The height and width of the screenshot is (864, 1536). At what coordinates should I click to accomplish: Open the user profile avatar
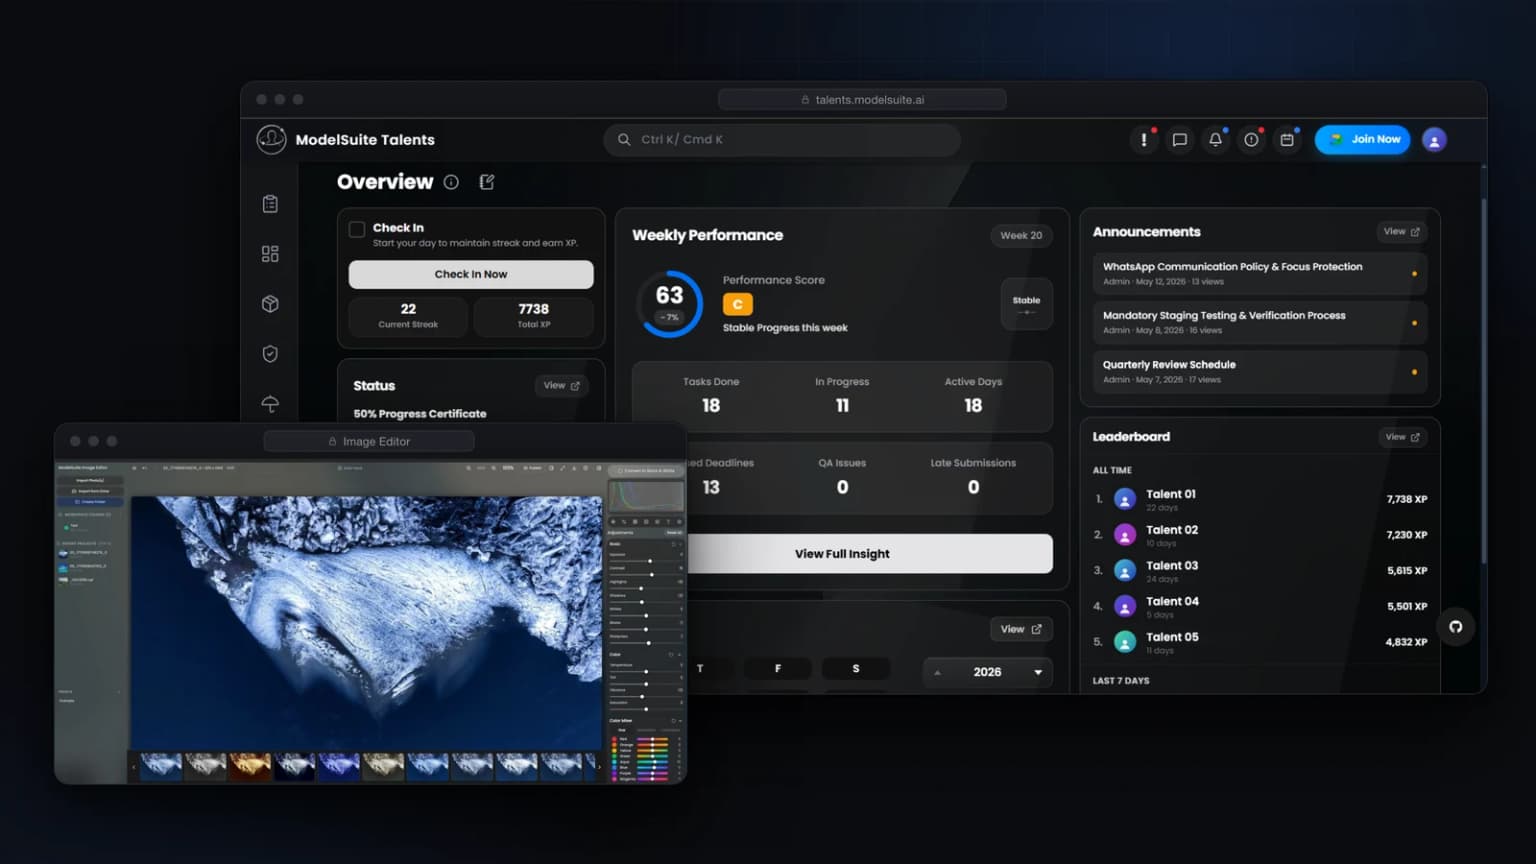tap(1434, 140)
